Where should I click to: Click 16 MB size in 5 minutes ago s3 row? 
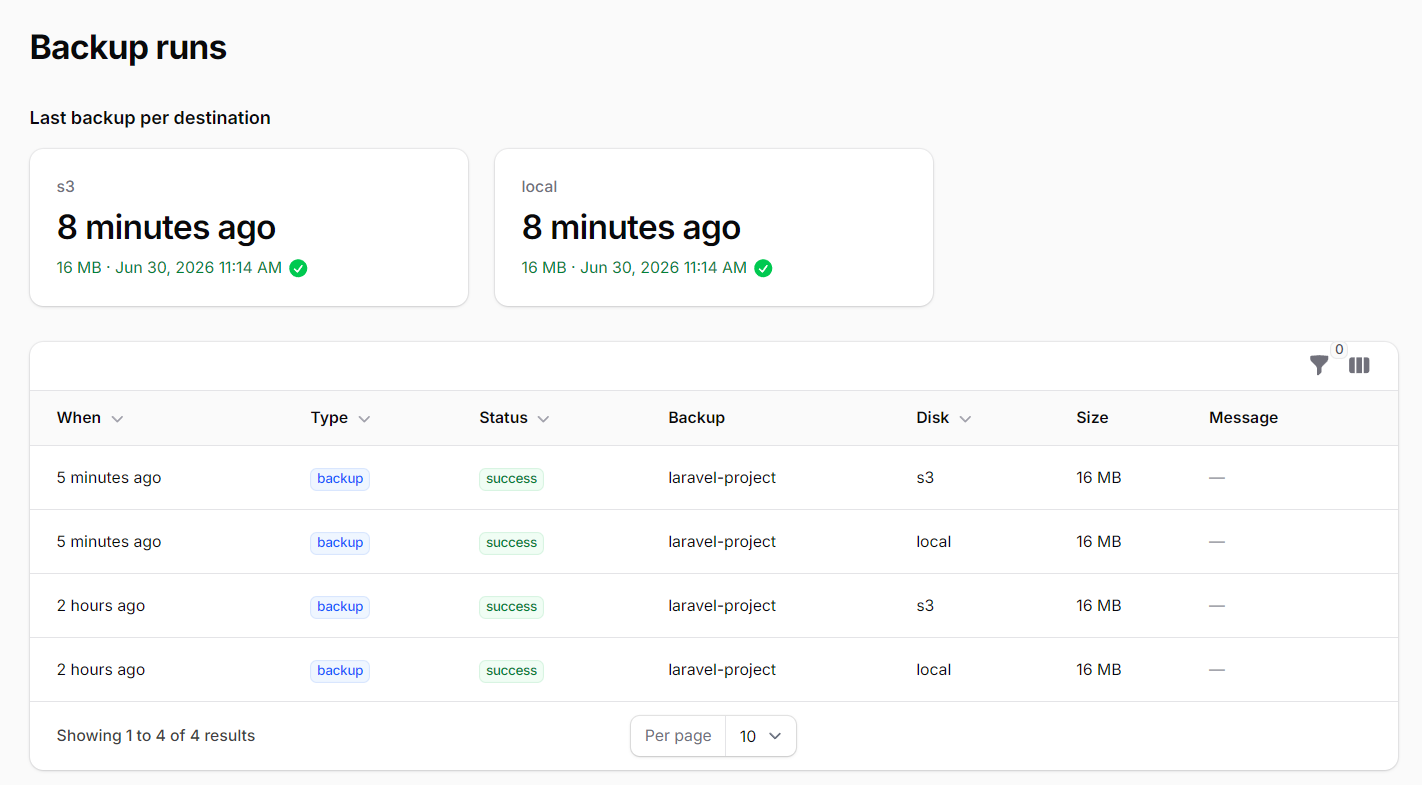point(1099,478)
